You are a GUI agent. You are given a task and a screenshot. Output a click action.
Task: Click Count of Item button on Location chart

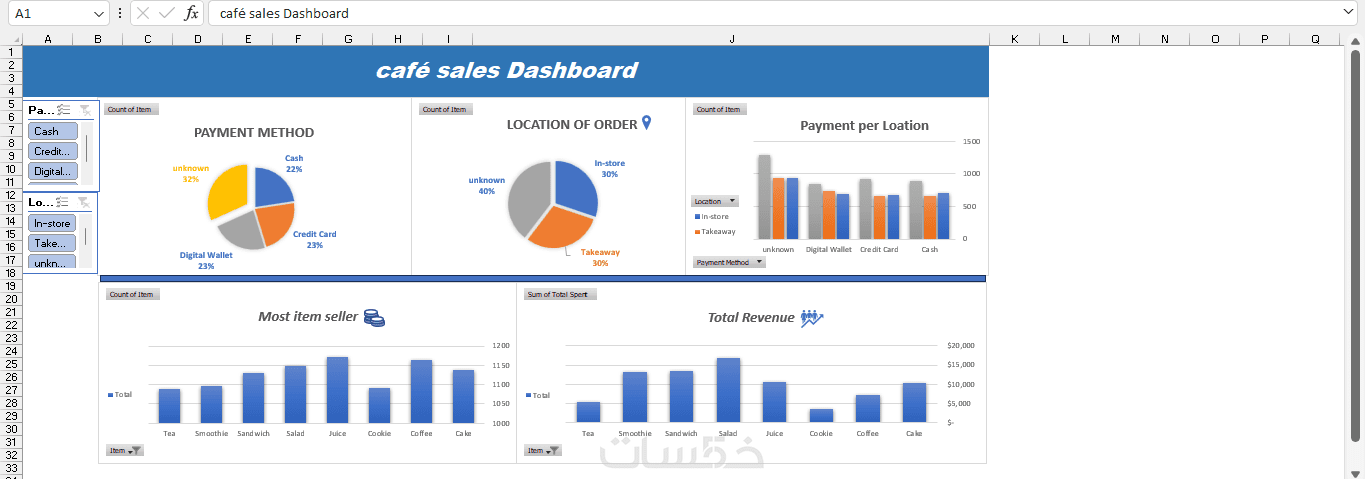pos(446,110)
